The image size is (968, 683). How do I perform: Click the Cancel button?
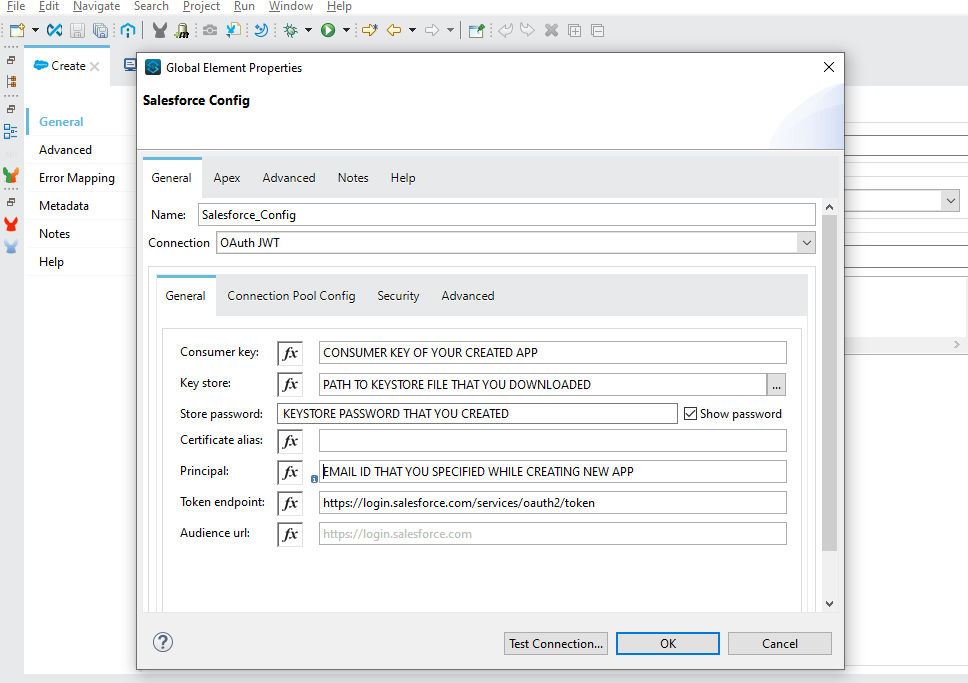click(780, 643)
